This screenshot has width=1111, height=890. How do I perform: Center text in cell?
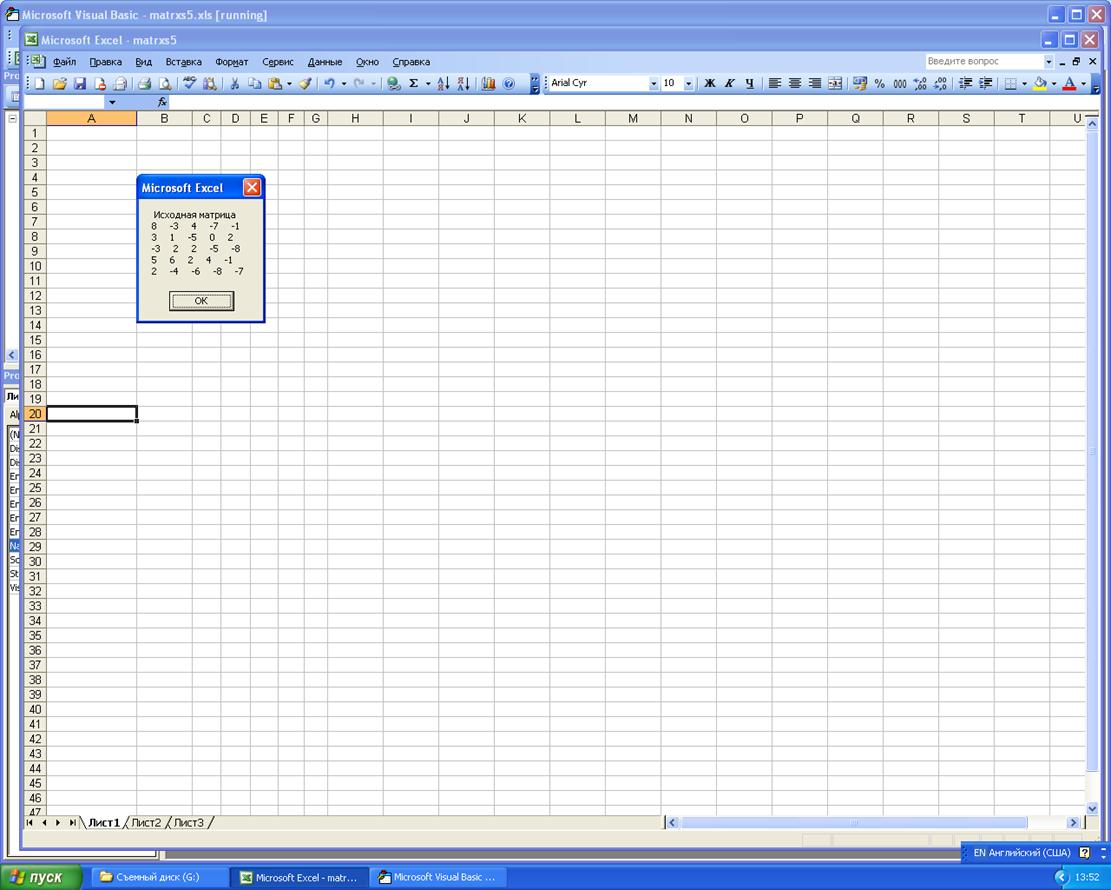coord(795,84)
